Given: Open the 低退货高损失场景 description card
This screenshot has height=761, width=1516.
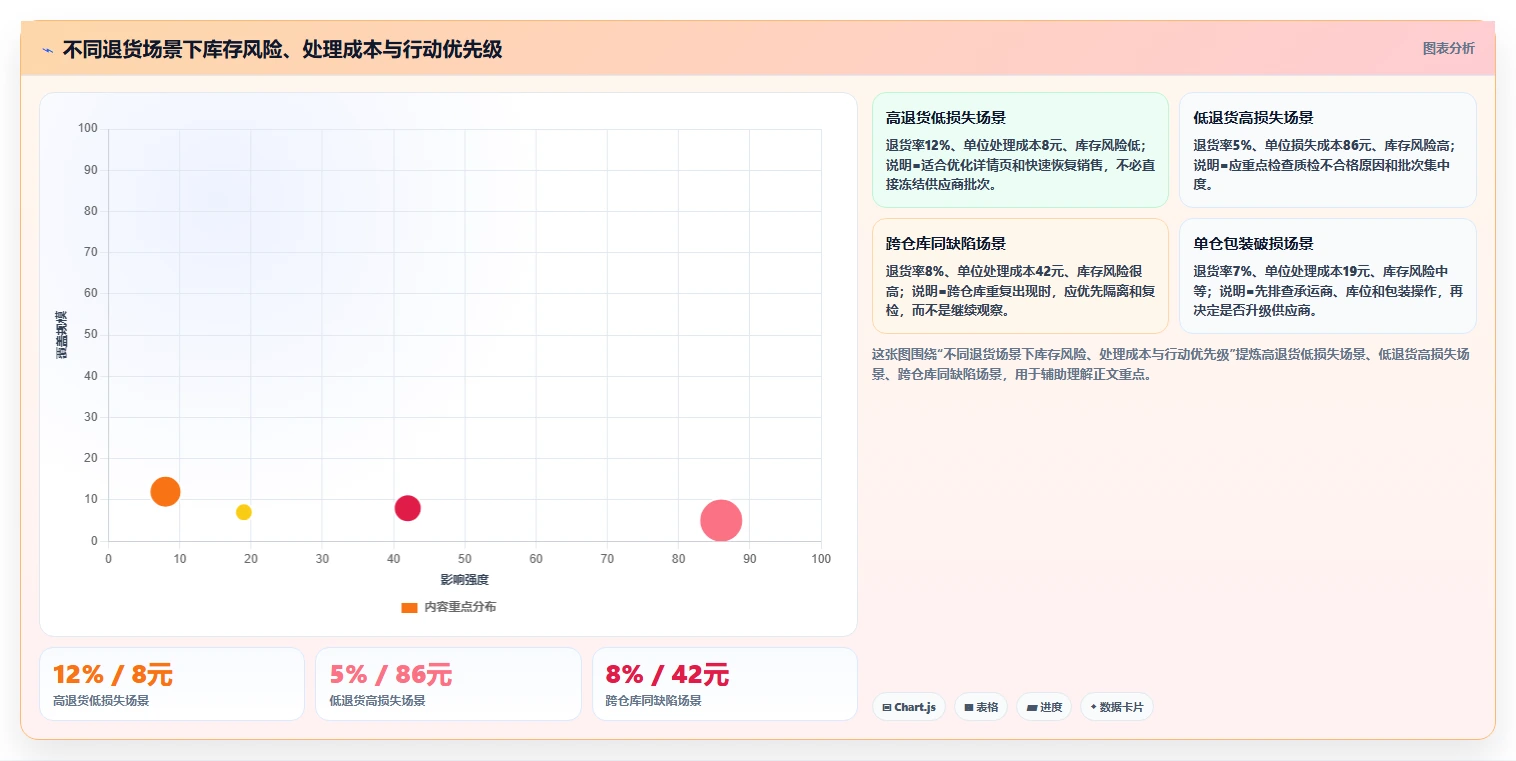Looking at the screenshot, I should pos(1328,150).
